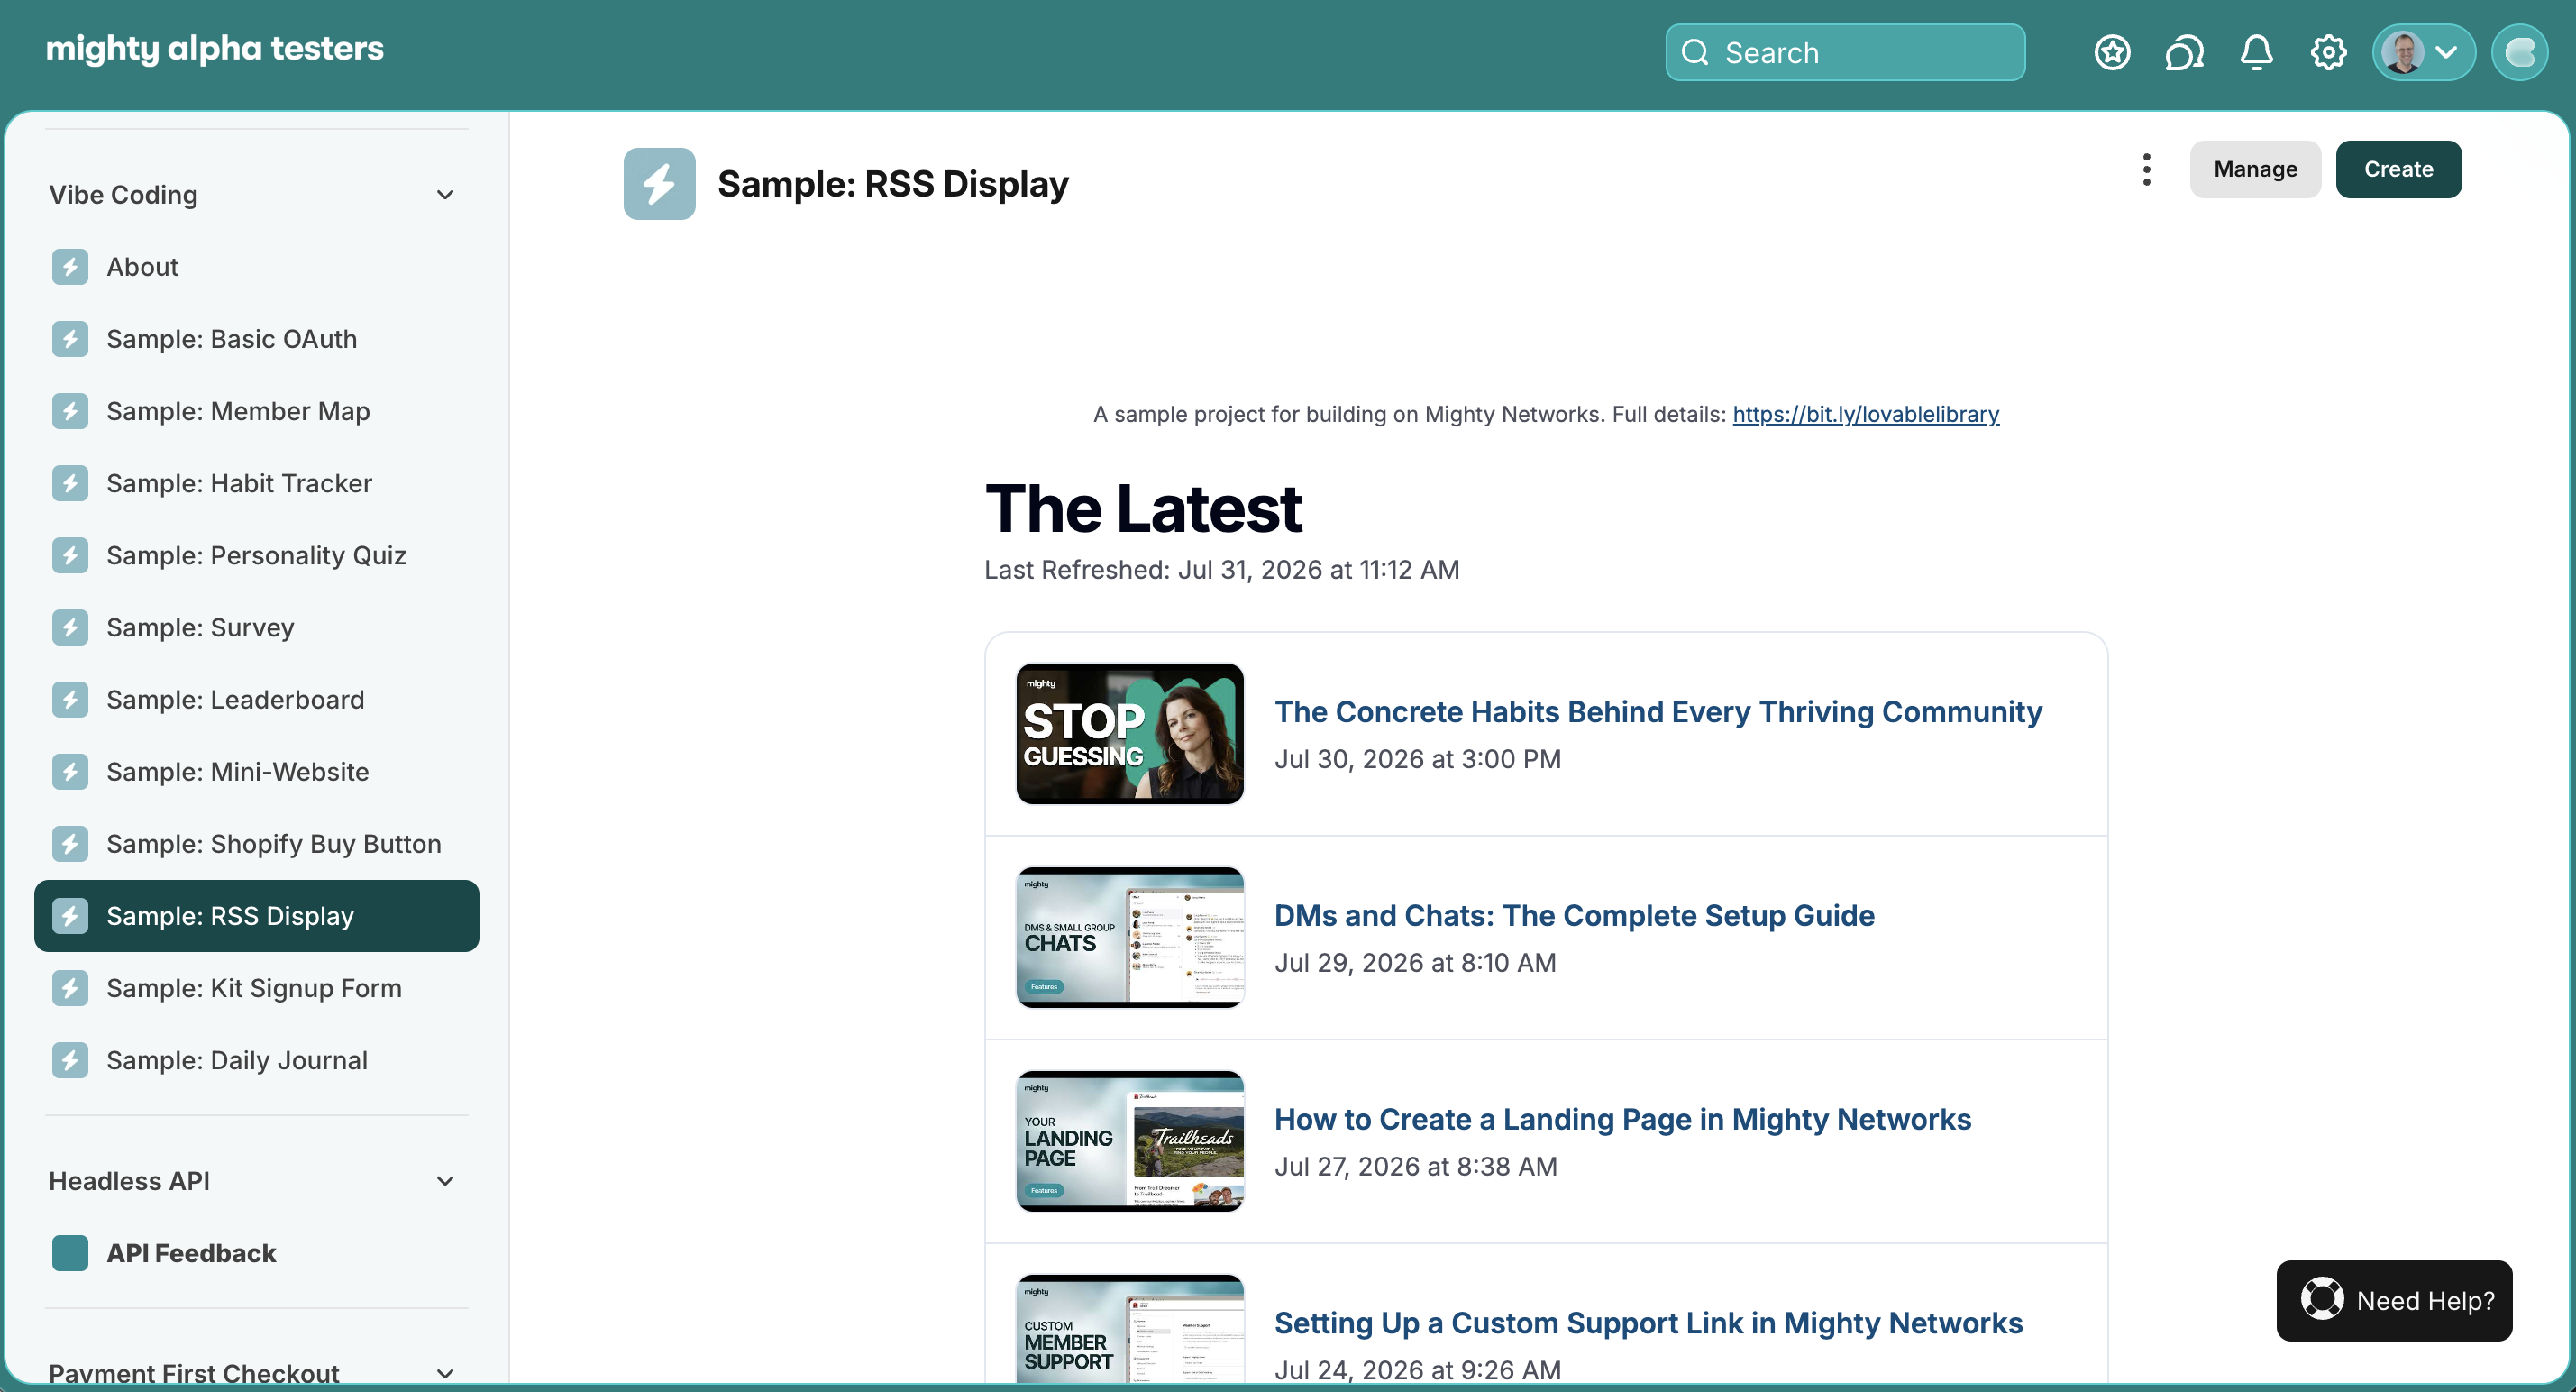Screen dimensions: 2576x1392
Task: Click the Jul 27, 2026 at 8:38 AM date
Action: tap(1415, 1167)
